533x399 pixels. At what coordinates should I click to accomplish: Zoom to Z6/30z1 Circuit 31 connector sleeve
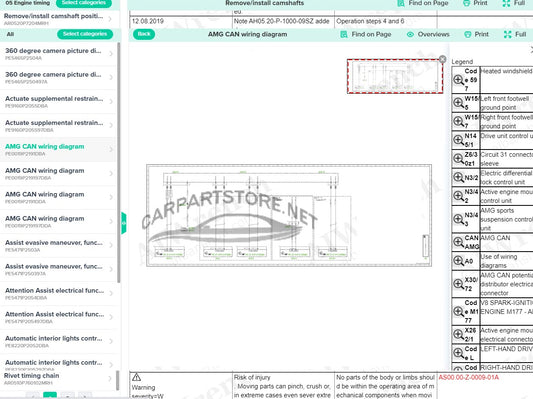(x=458, y=158)
